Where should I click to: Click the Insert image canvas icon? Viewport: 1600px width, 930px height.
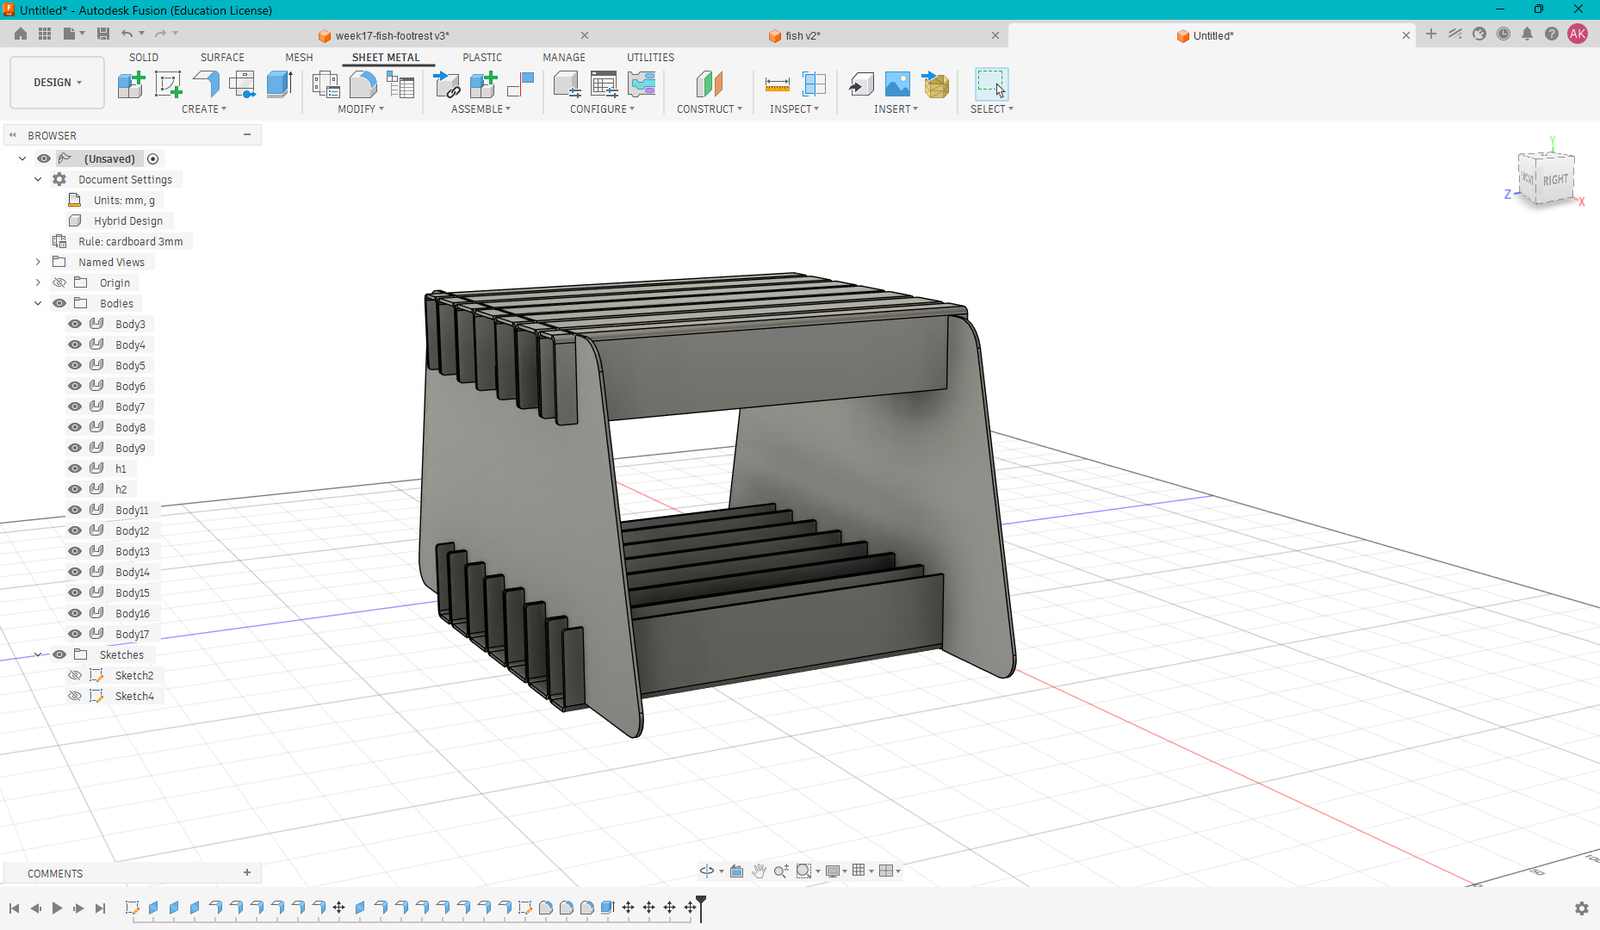(898, 84)
